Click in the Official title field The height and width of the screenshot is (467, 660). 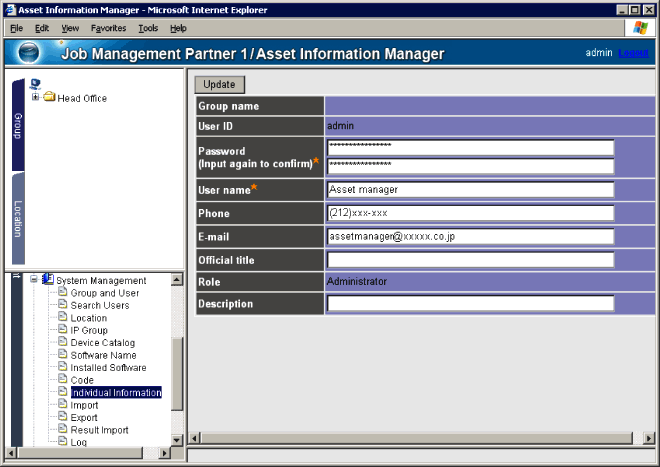[470, 260]
